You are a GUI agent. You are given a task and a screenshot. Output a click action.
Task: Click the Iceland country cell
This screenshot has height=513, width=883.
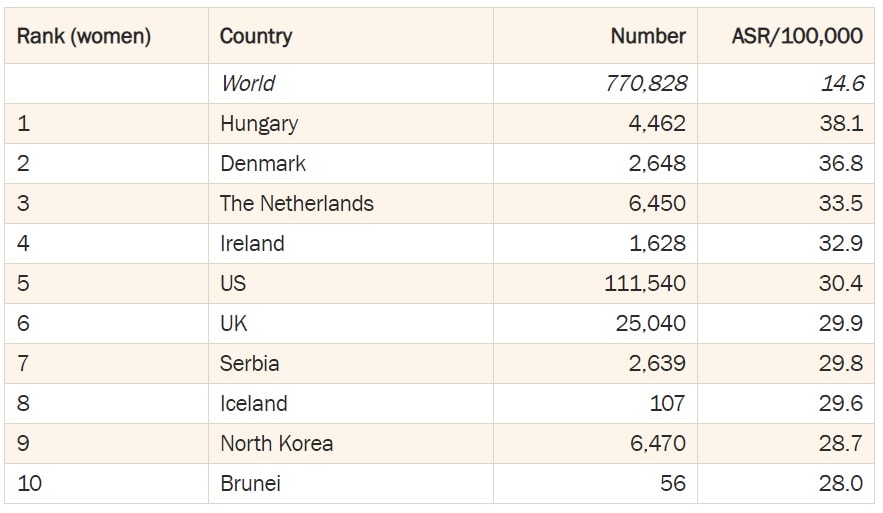tap(254, 404)
